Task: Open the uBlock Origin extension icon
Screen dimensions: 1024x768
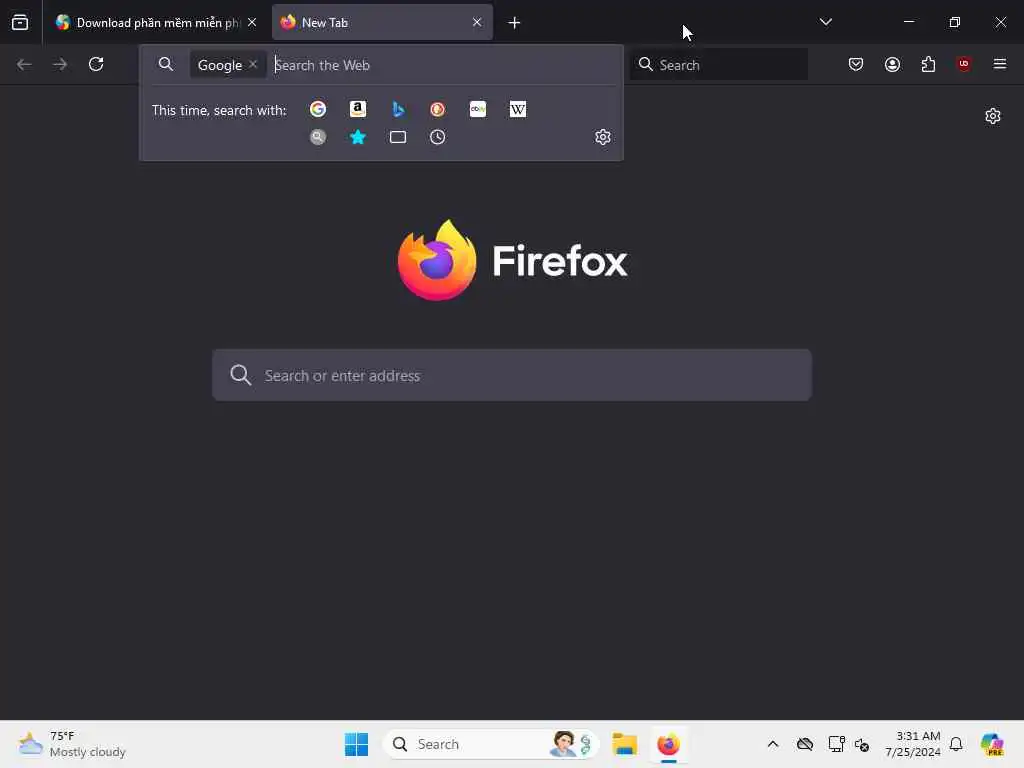Action: 964,64
